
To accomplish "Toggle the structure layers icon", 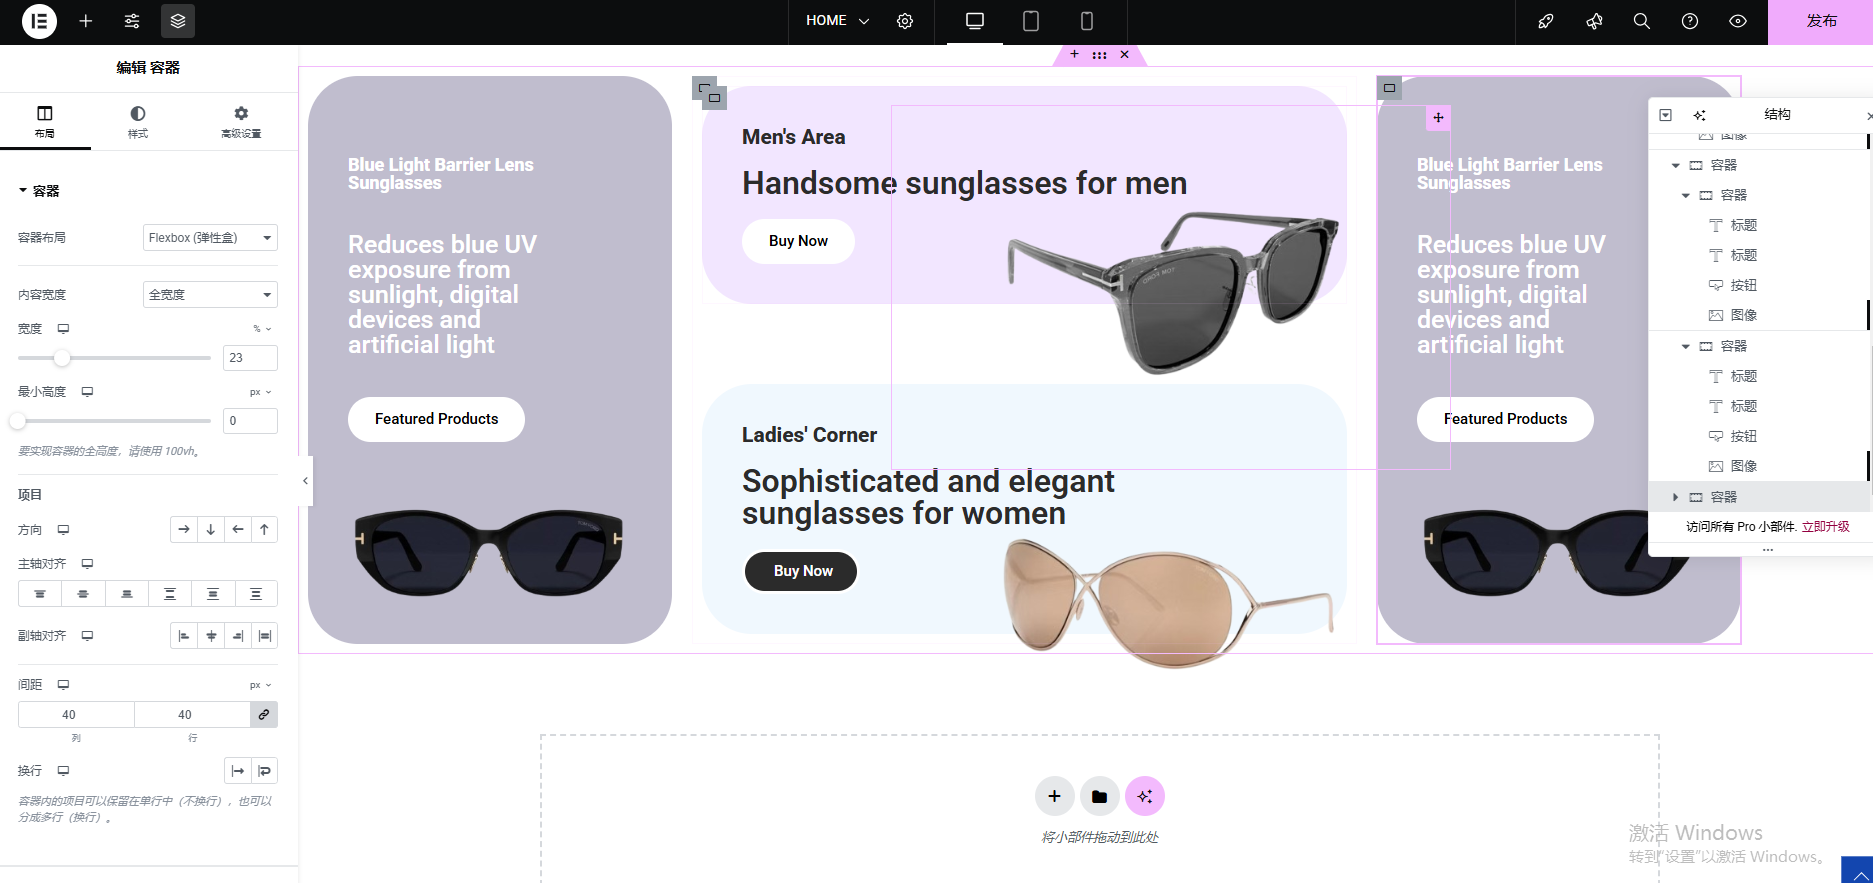I will [x=178, y=21].
